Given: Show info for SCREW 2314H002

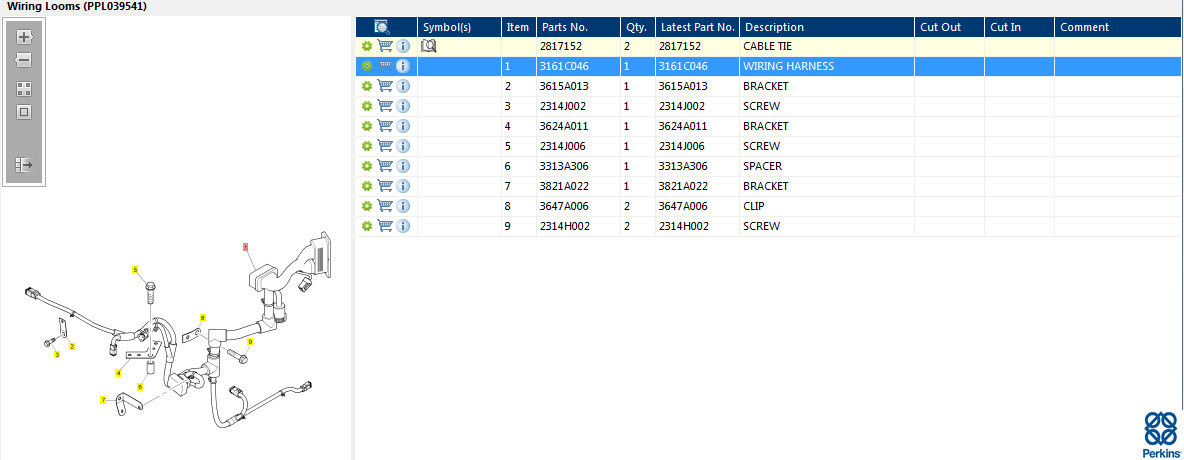Looking at the screenshot, I should [x=403, y=226].
